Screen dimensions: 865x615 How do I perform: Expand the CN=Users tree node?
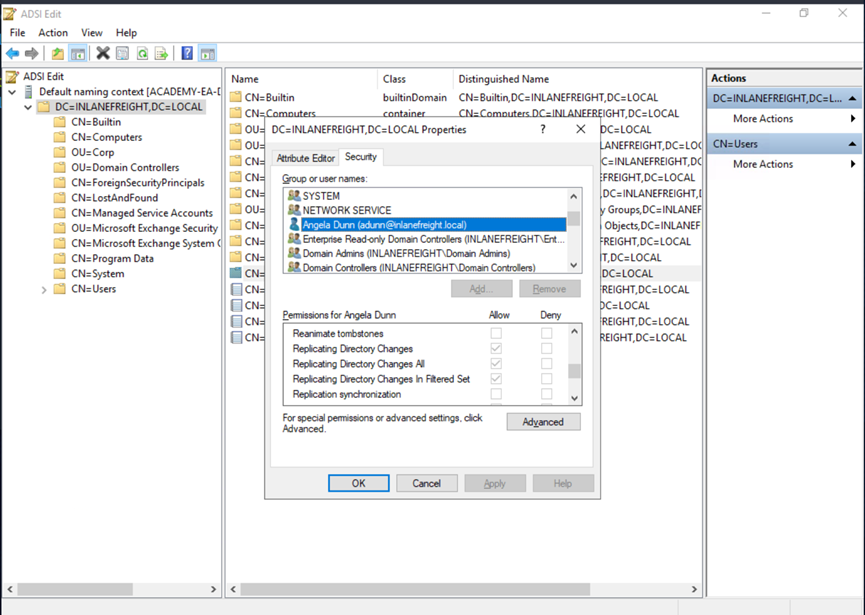point(44,290)
